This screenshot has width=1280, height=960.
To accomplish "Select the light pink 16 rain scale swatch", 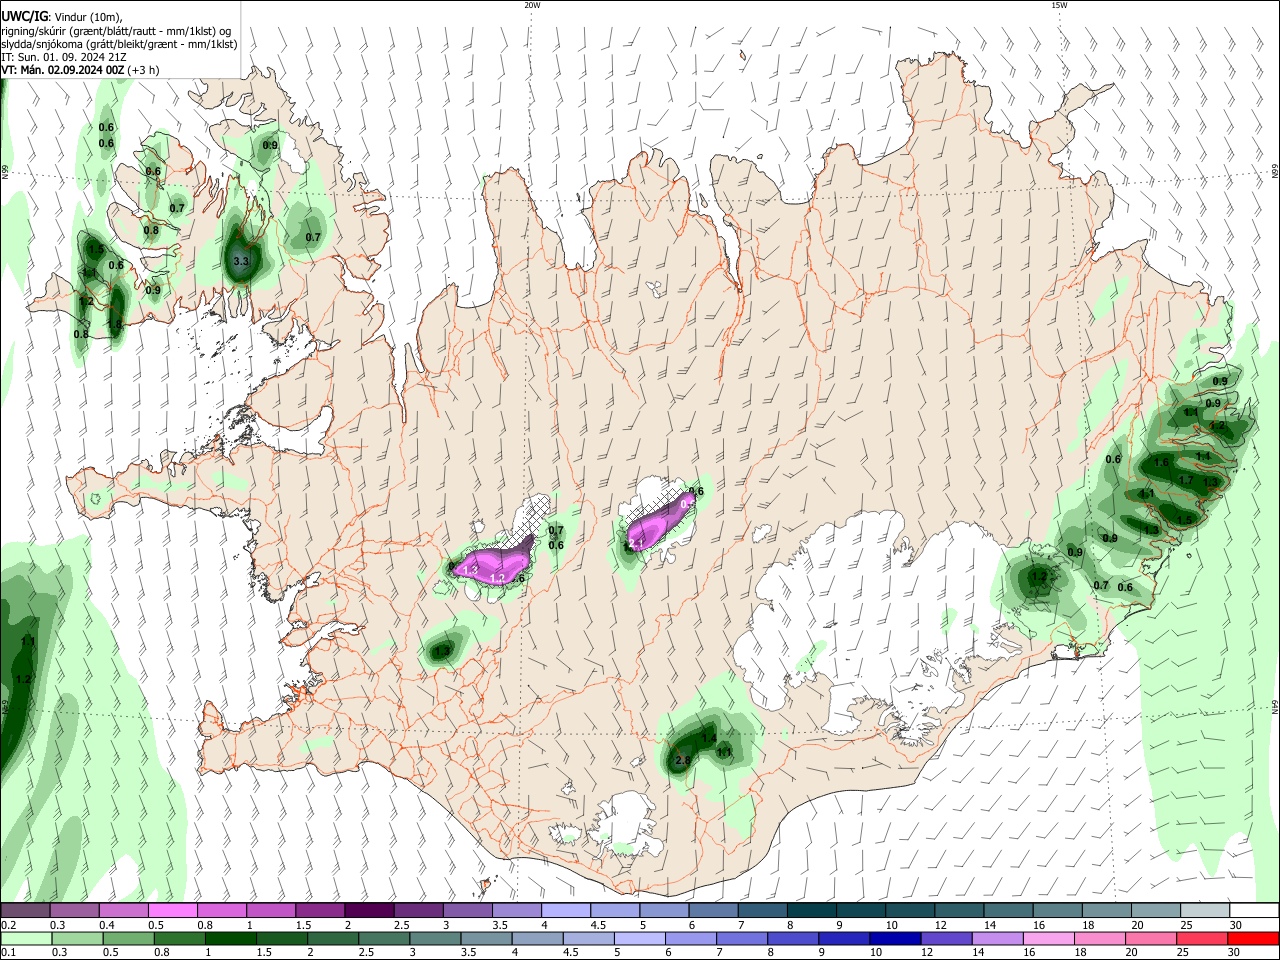I will coord(1049,939).
